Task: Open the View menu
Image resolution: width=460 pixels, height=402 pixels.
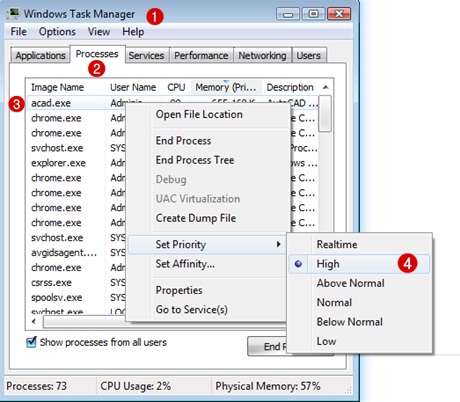Action: coord(99,32)
